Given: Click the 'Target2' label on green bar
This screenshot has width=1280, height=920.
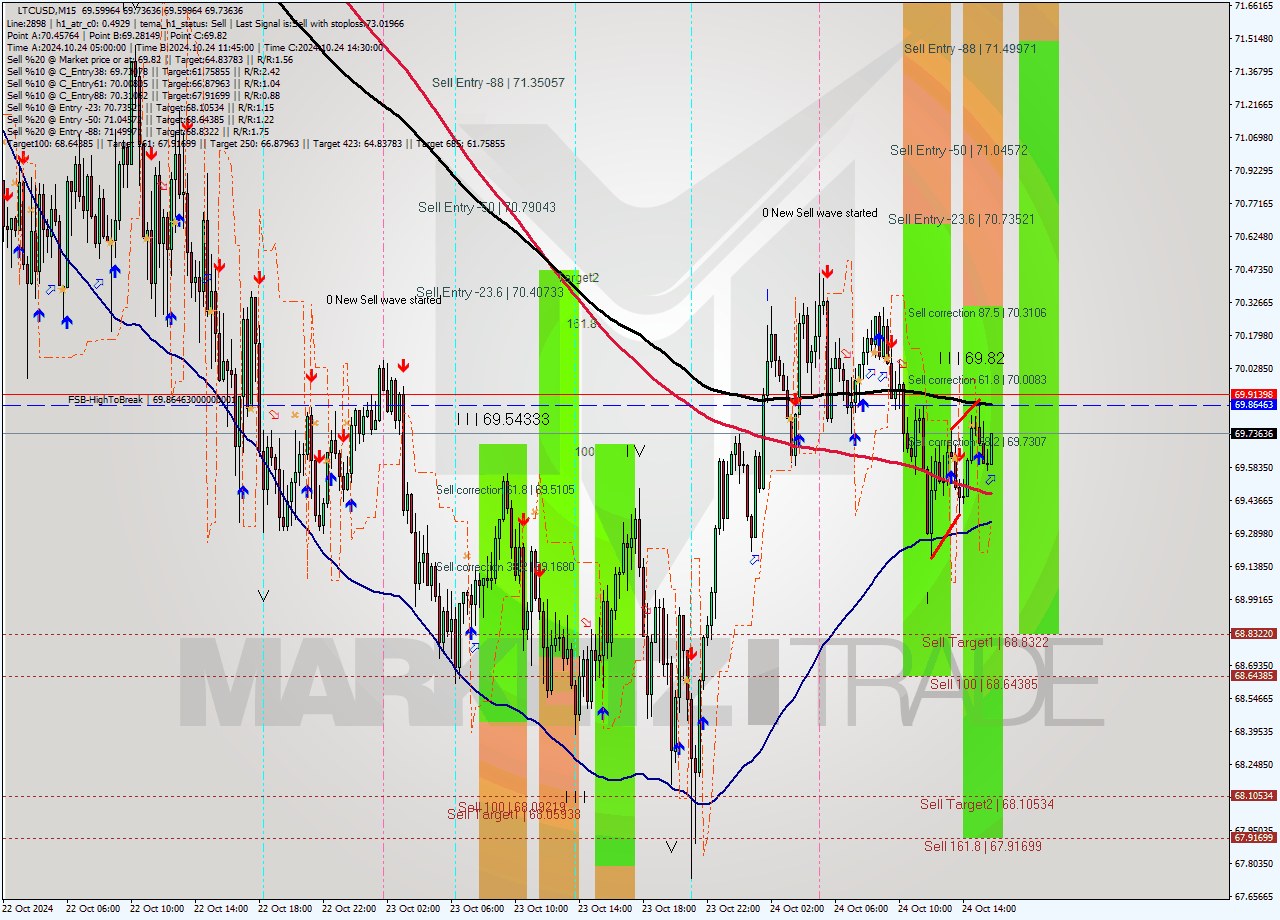Looking at the screenshot, I should 579,278.
